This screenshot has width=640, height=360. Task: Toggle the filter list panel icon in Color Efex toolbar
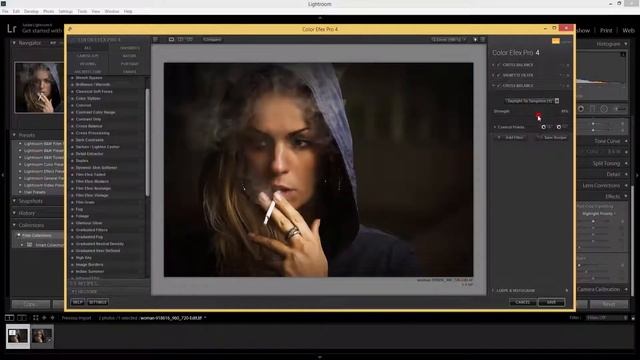[156, 40]
